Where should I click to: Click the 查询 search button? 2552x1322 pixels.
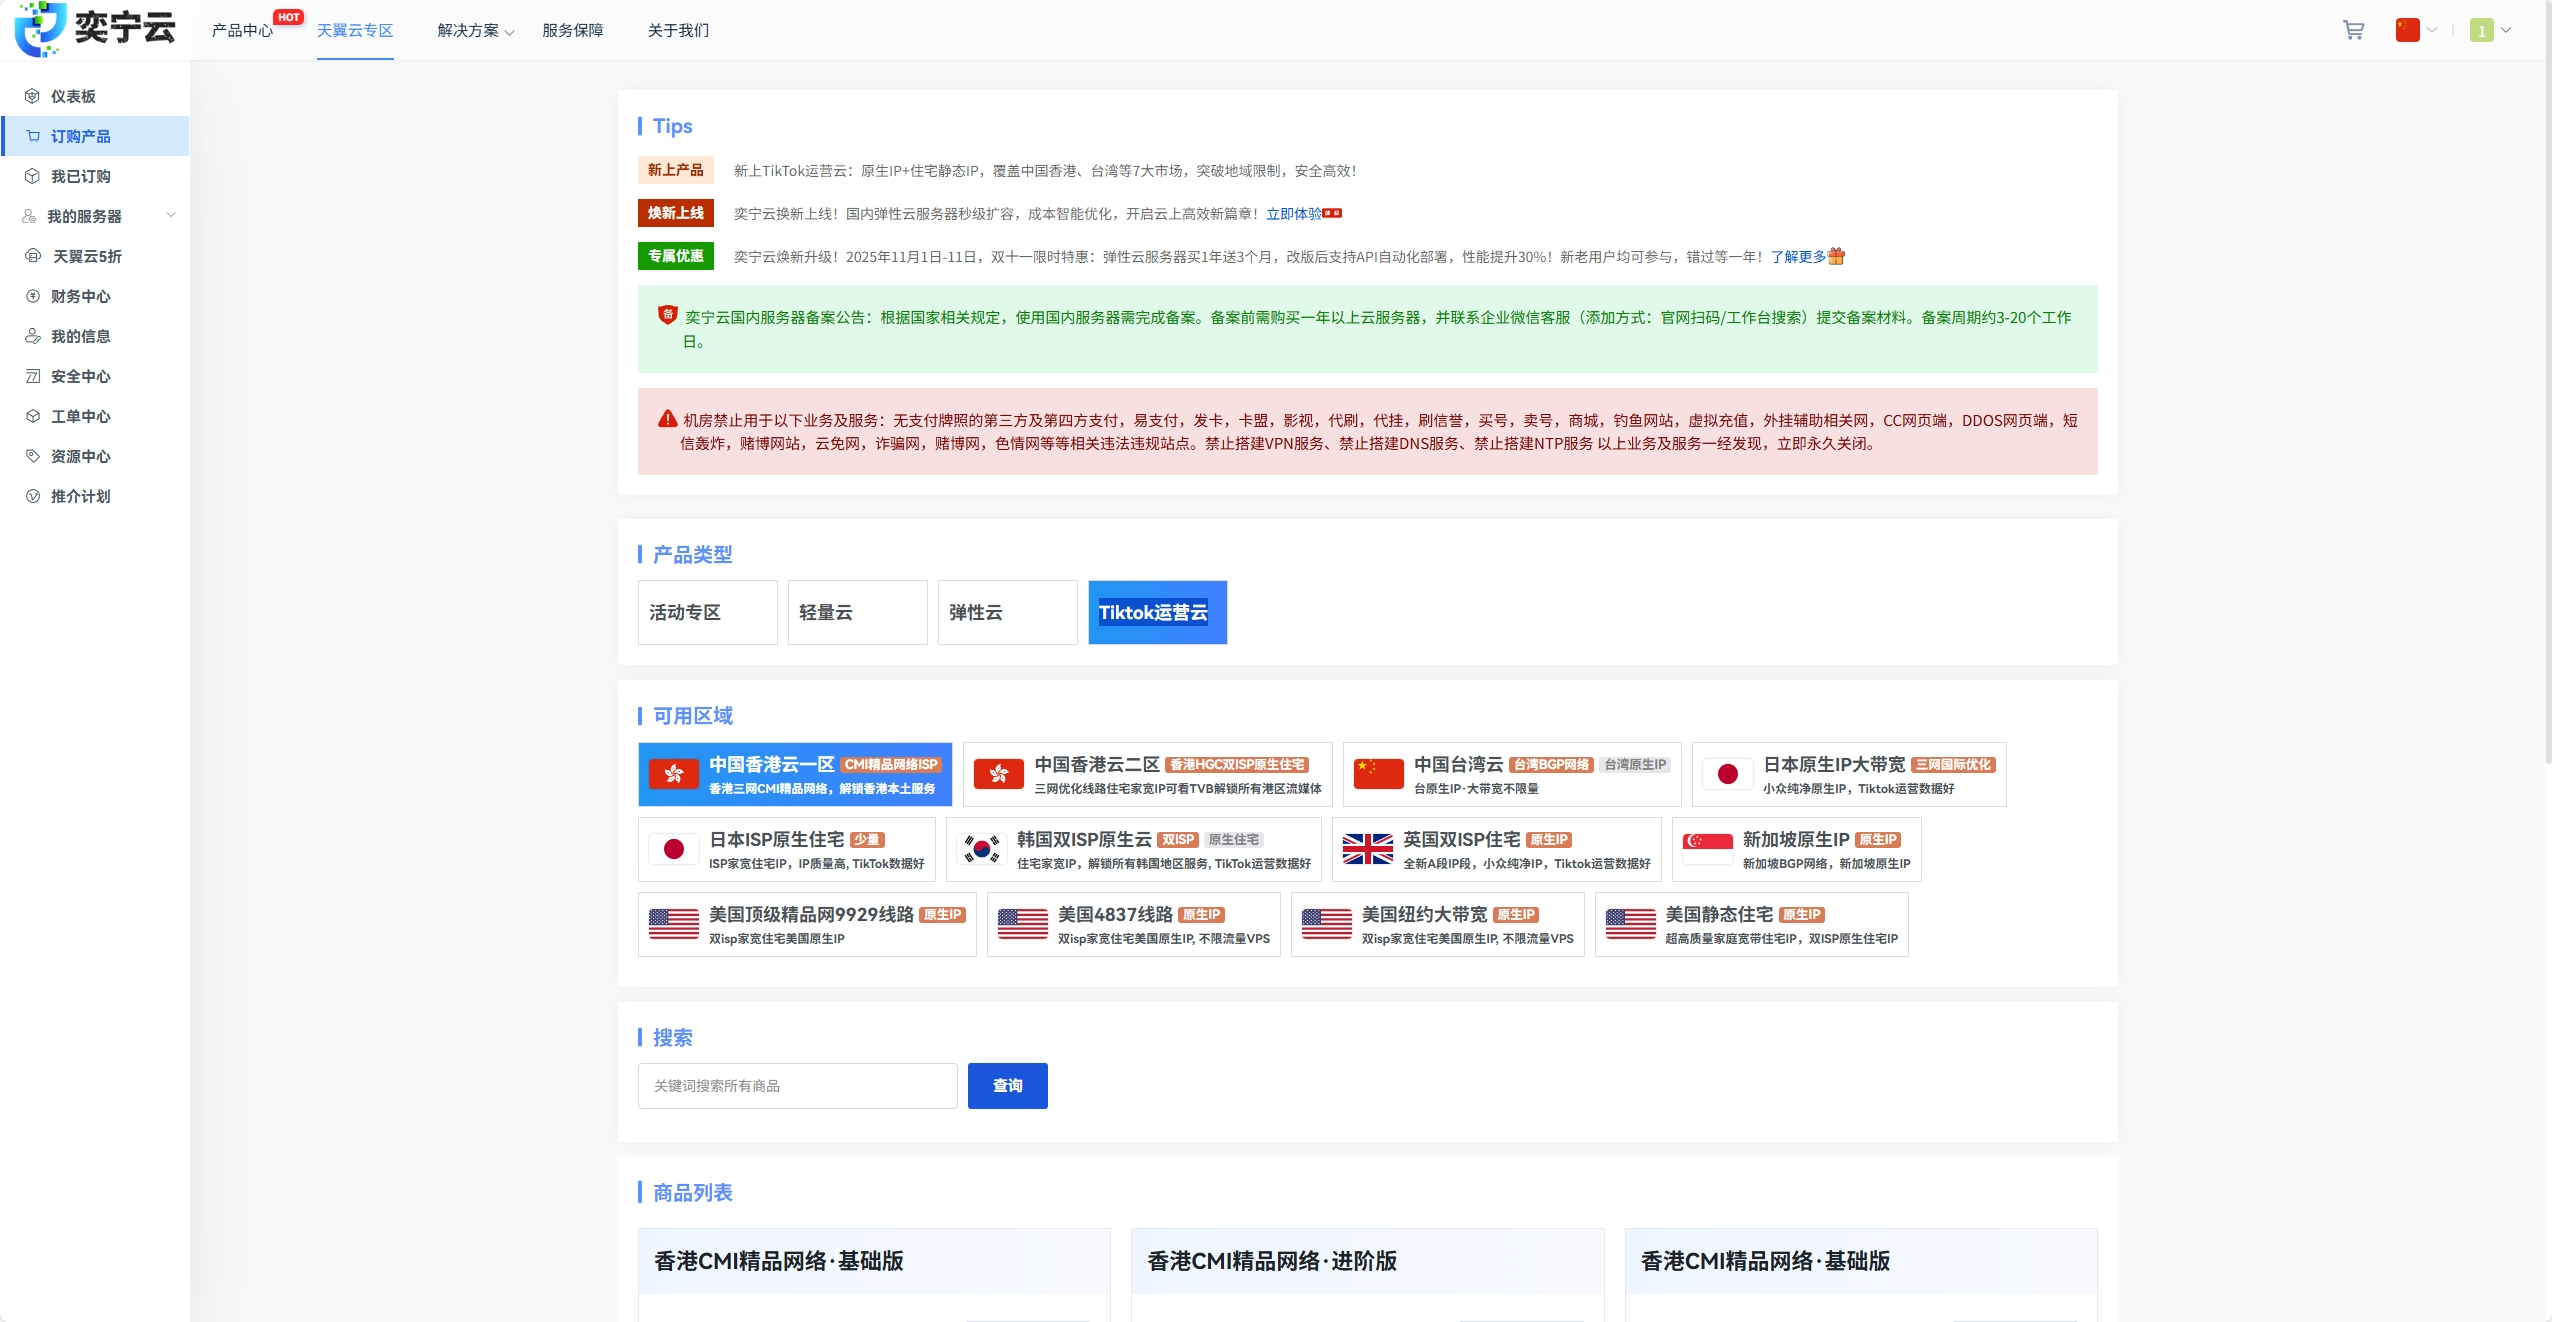(1007, 1085)
